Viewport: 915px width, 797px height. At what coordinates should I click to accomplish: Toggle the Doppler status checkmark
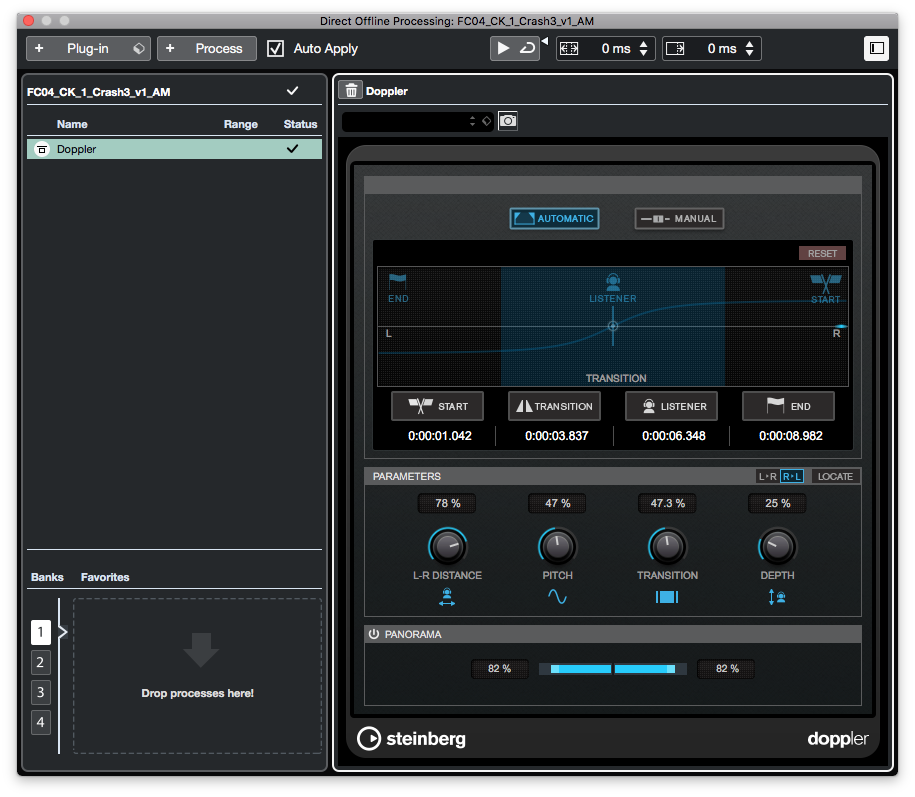(293, 149)
